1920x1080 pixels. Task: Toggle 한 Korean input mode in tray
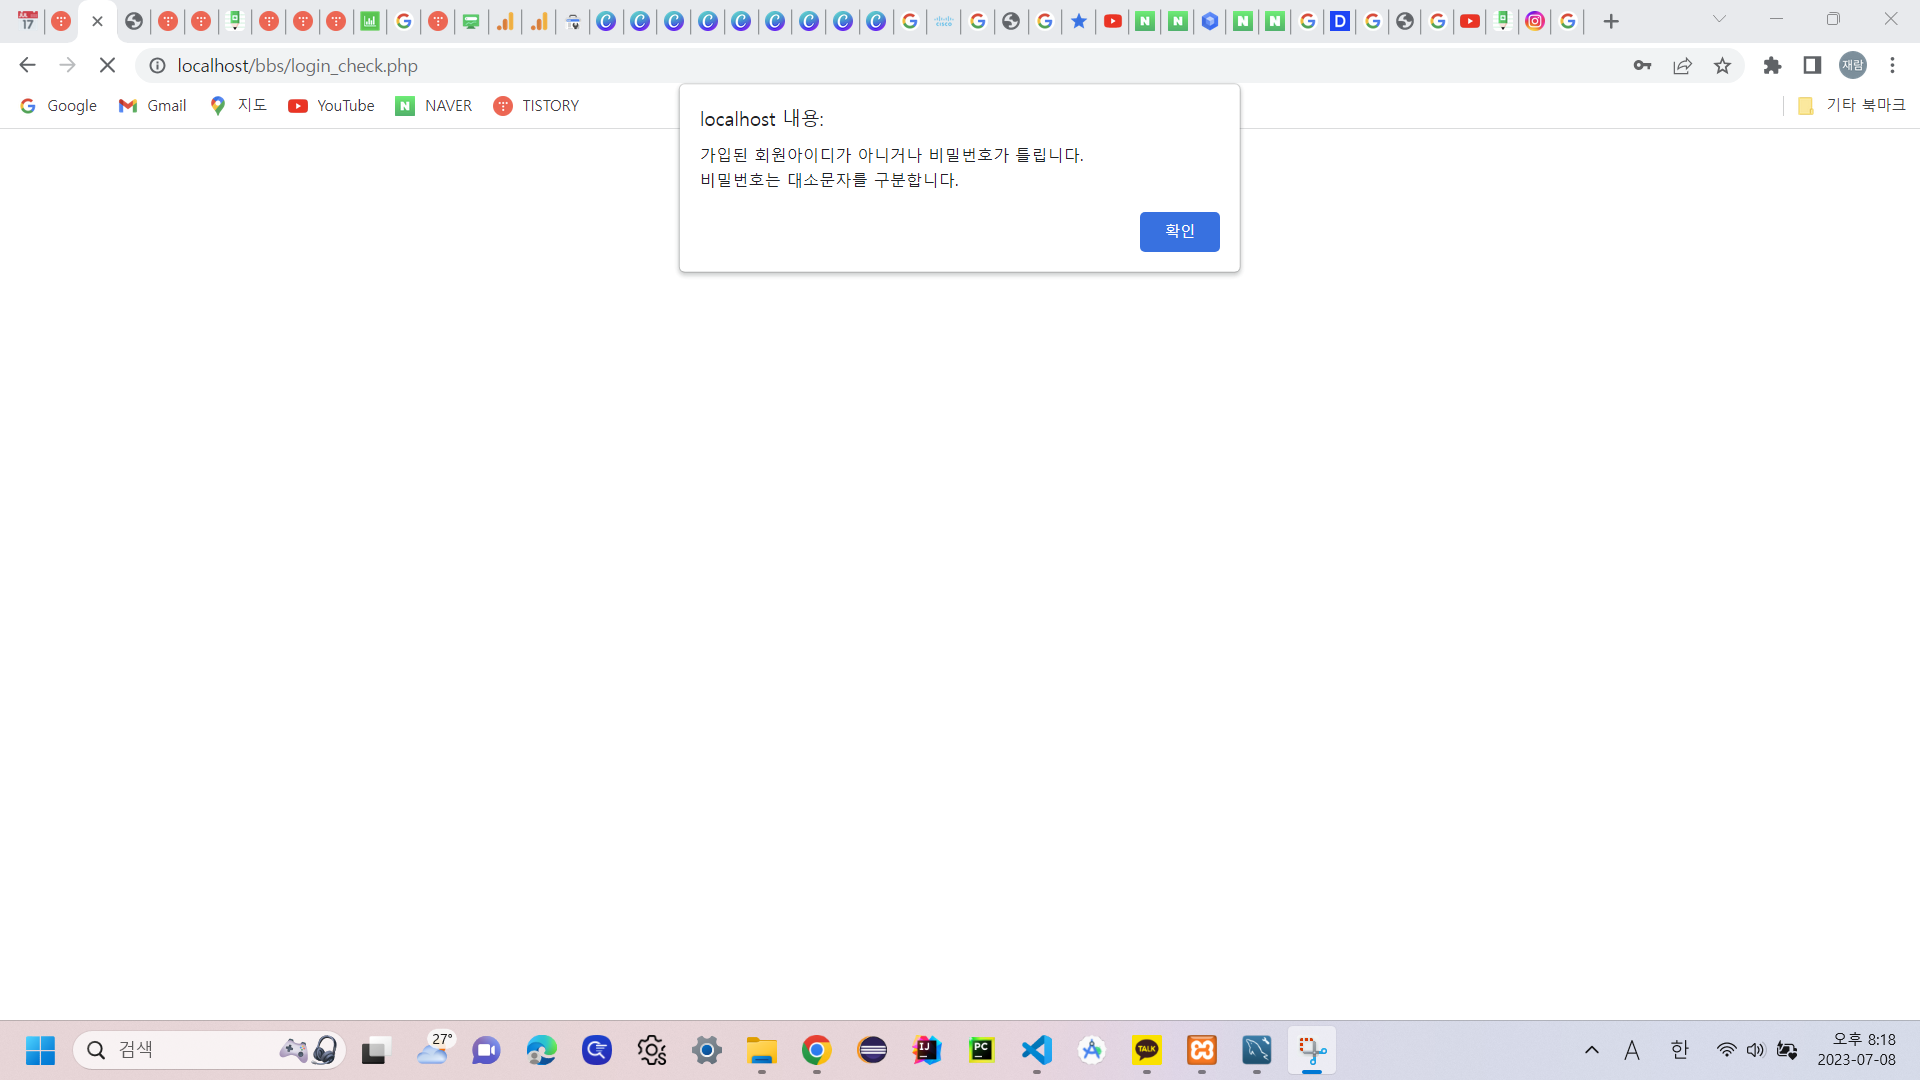point(1679,1049)
